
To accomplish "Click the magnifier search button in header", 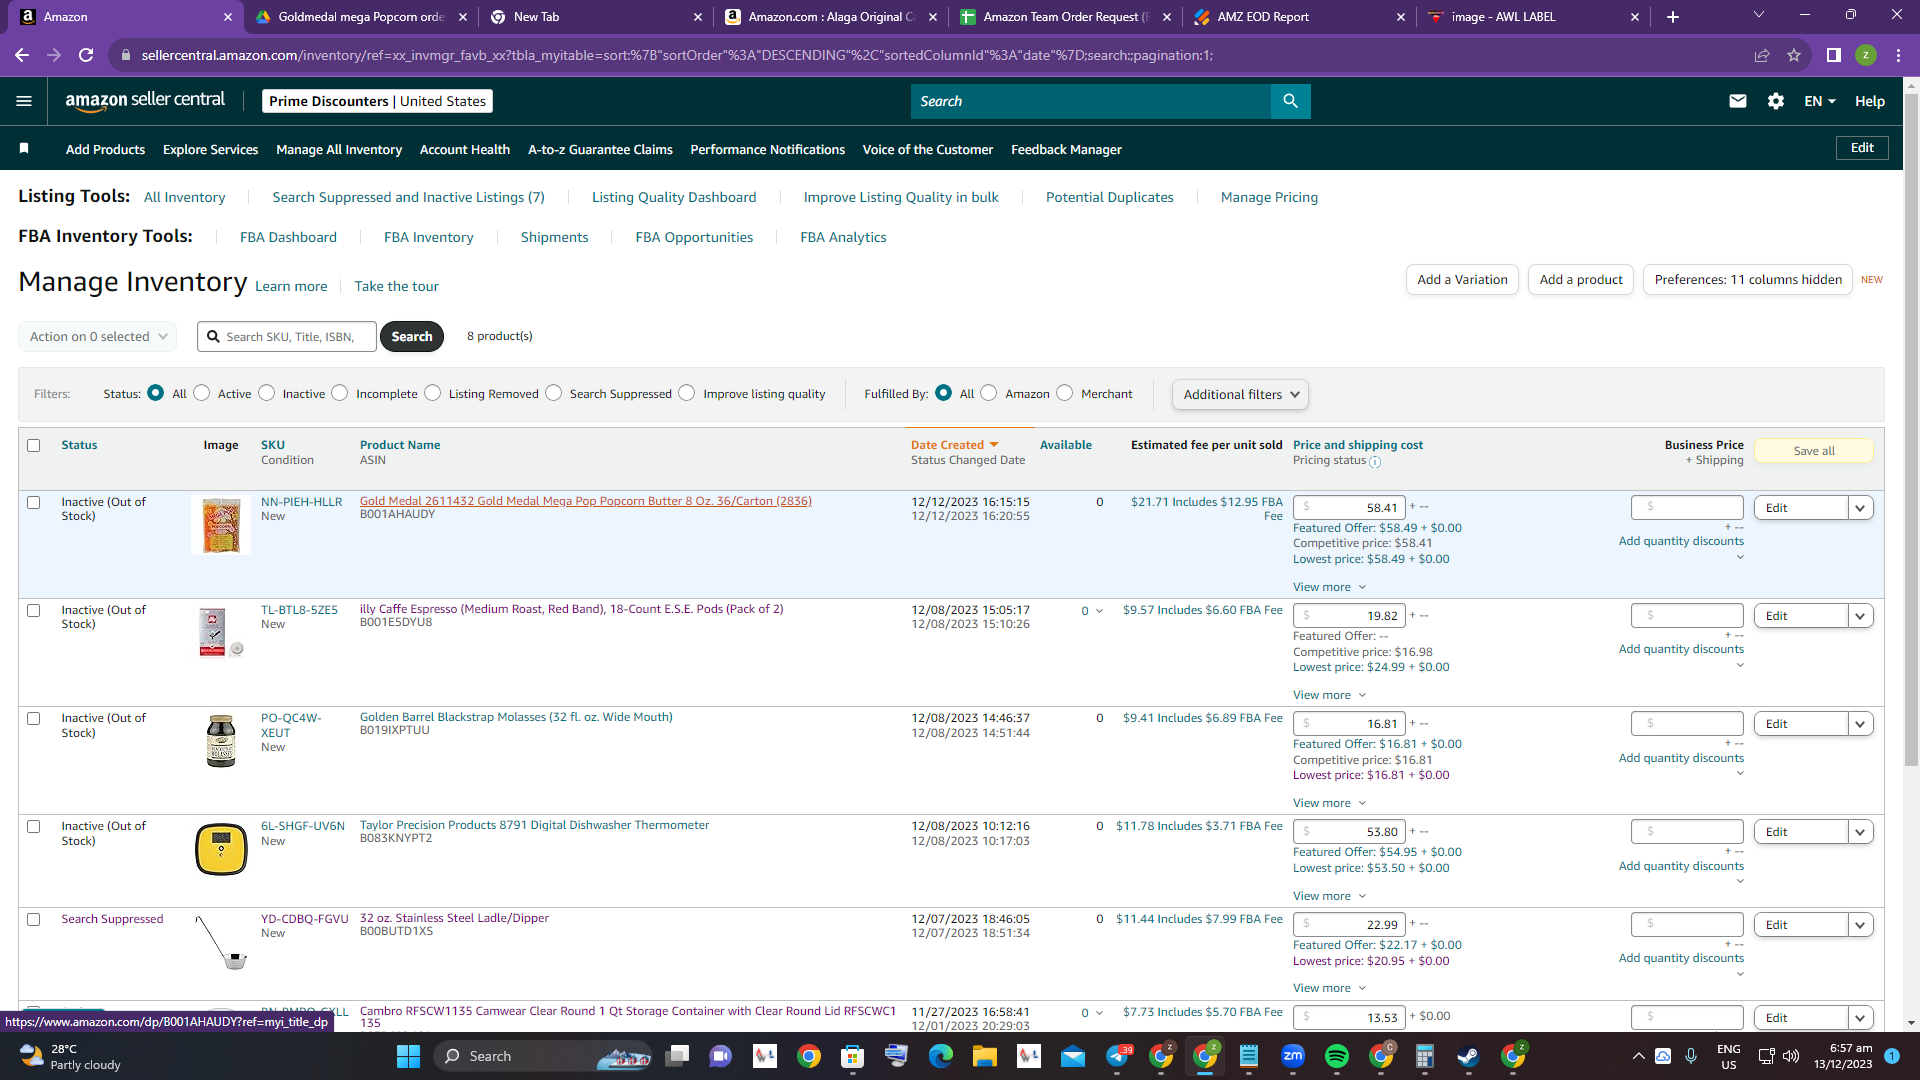I will [x=1290, y=101].
